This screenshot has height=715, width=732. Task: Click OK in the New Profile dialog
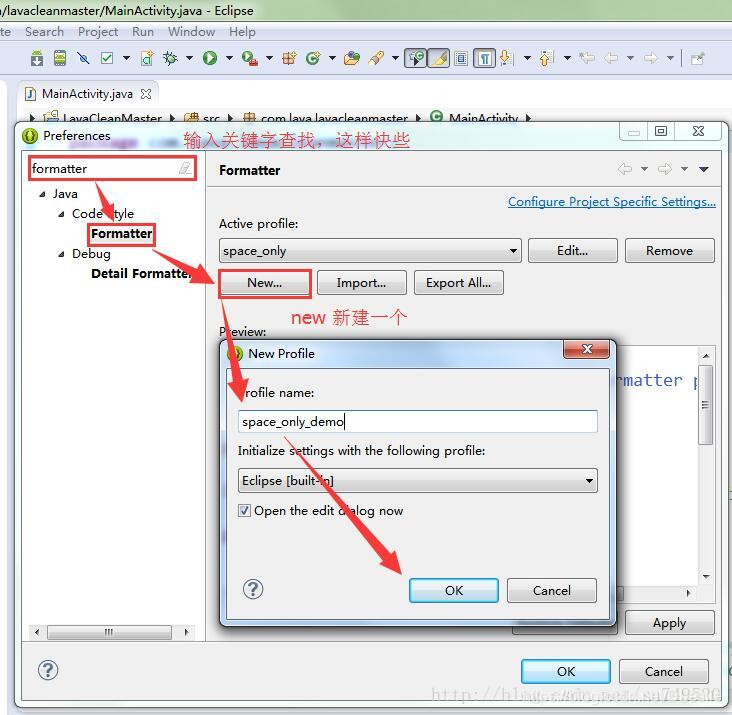click(454, 590)
